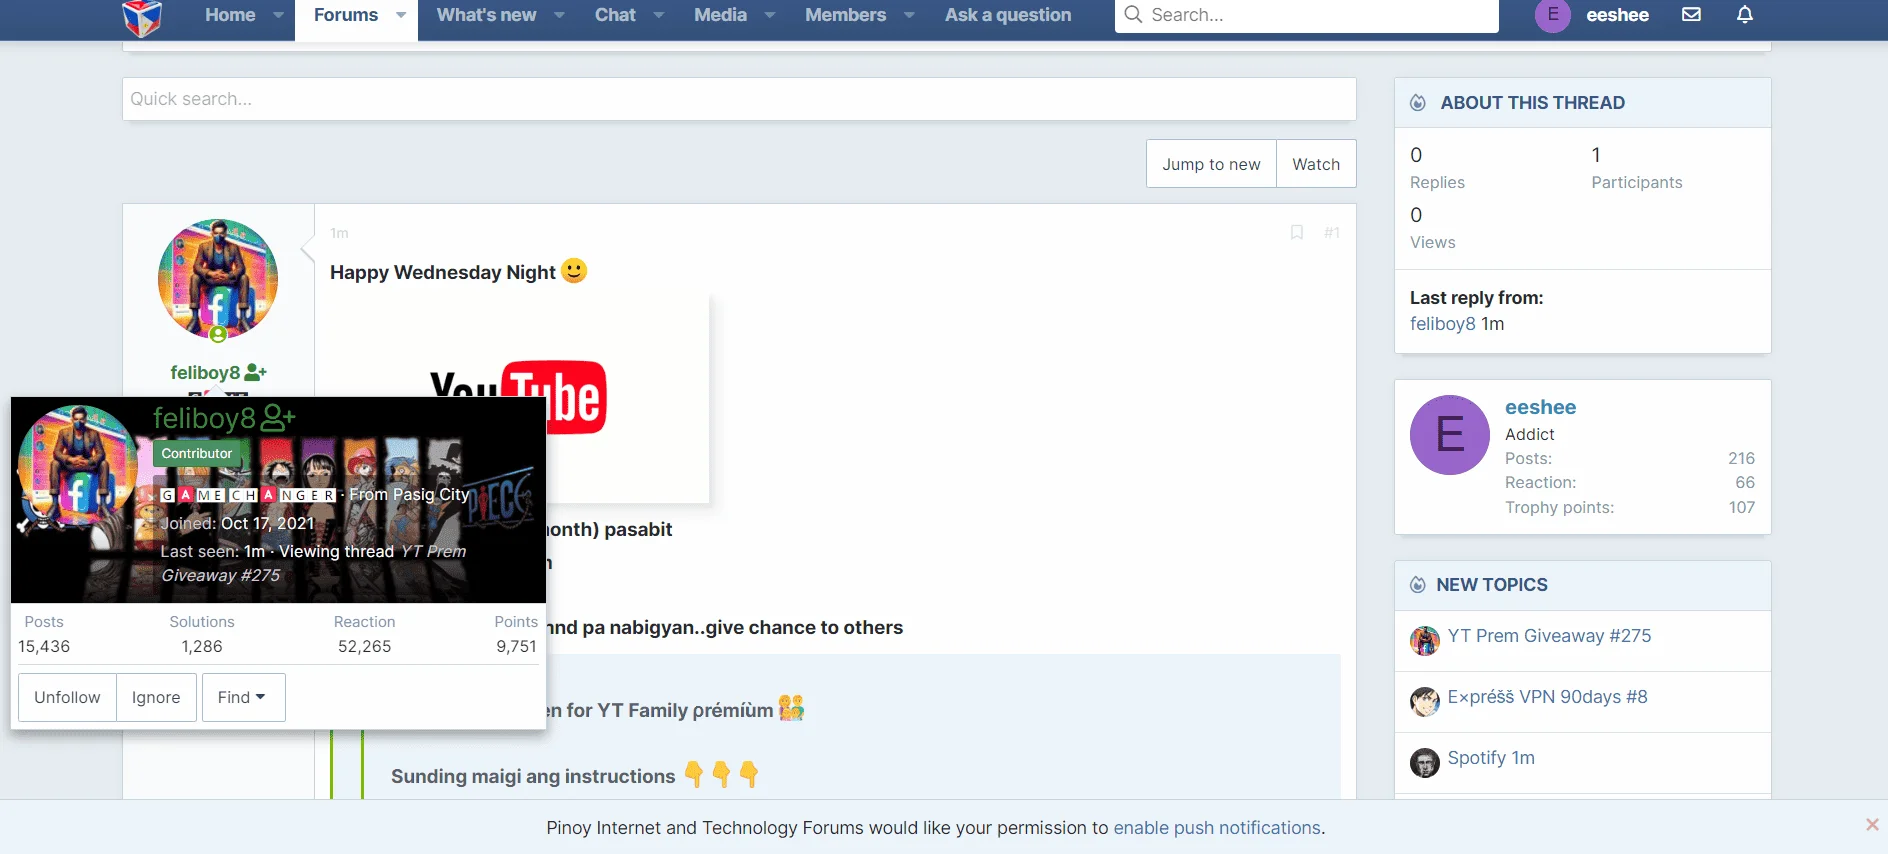Open the Media nav item
Screen dimensions: 1888x854
720,15
